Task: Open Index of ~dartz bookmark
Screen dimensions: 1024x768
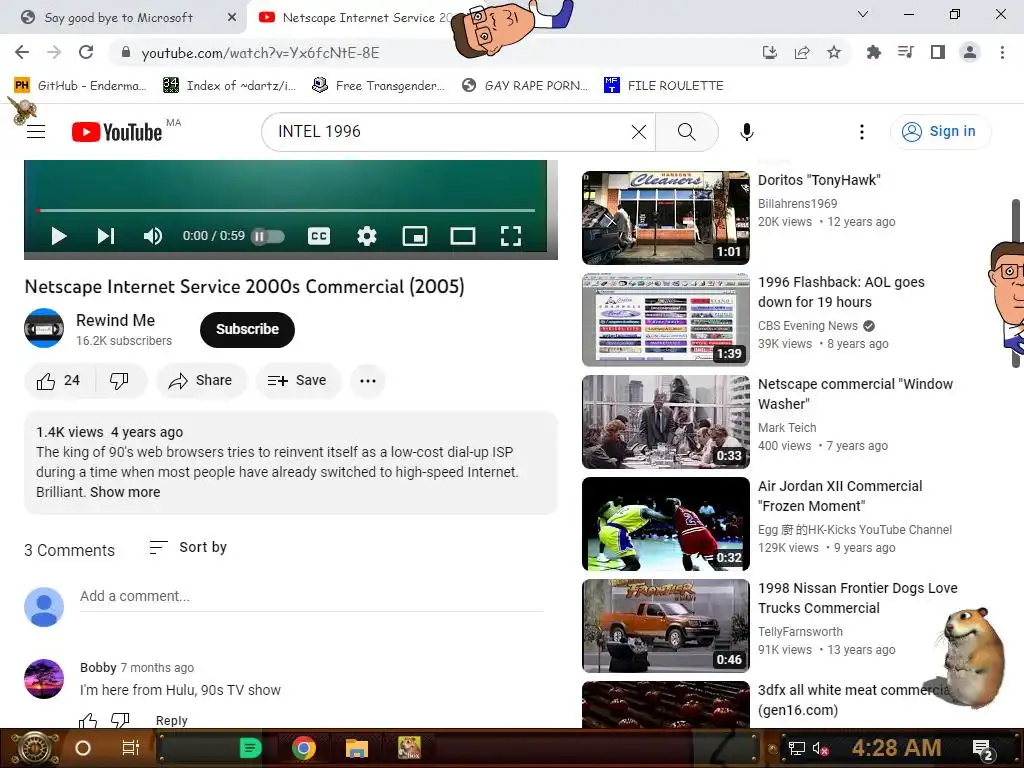Action: tap(229, 86)
